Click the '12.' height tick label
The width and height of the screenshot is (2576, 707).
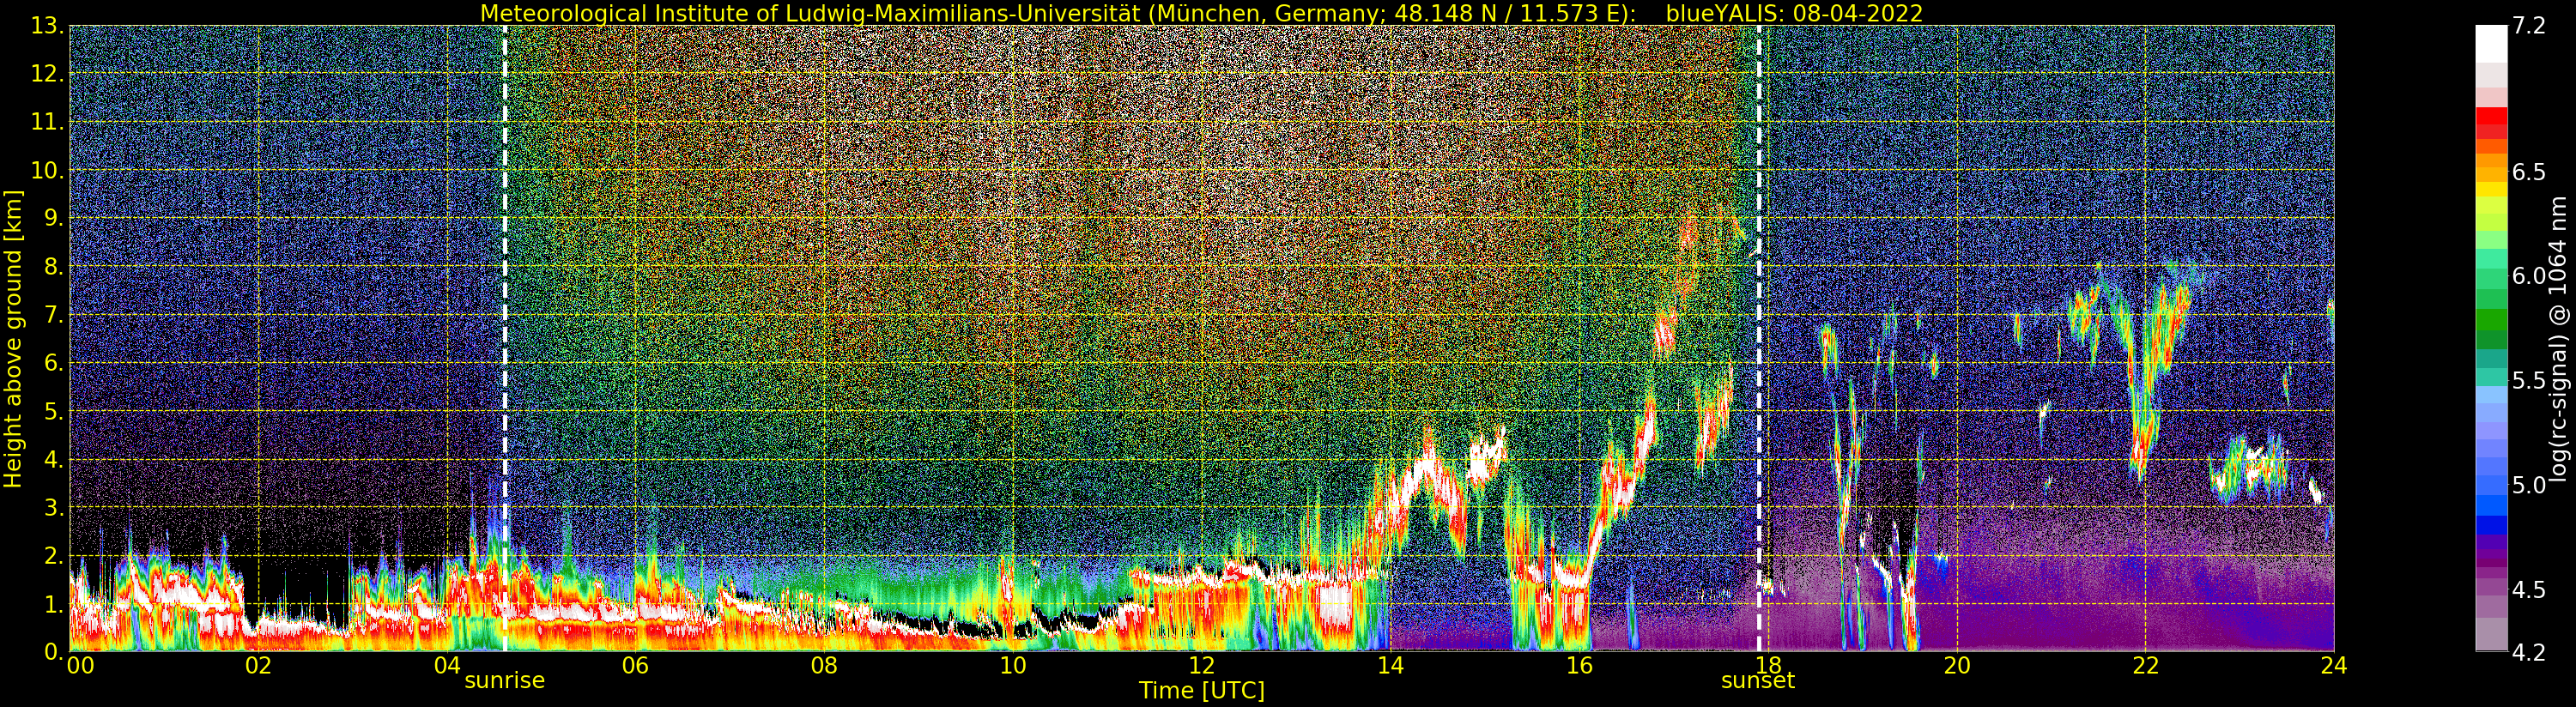[x=48, y=74]
